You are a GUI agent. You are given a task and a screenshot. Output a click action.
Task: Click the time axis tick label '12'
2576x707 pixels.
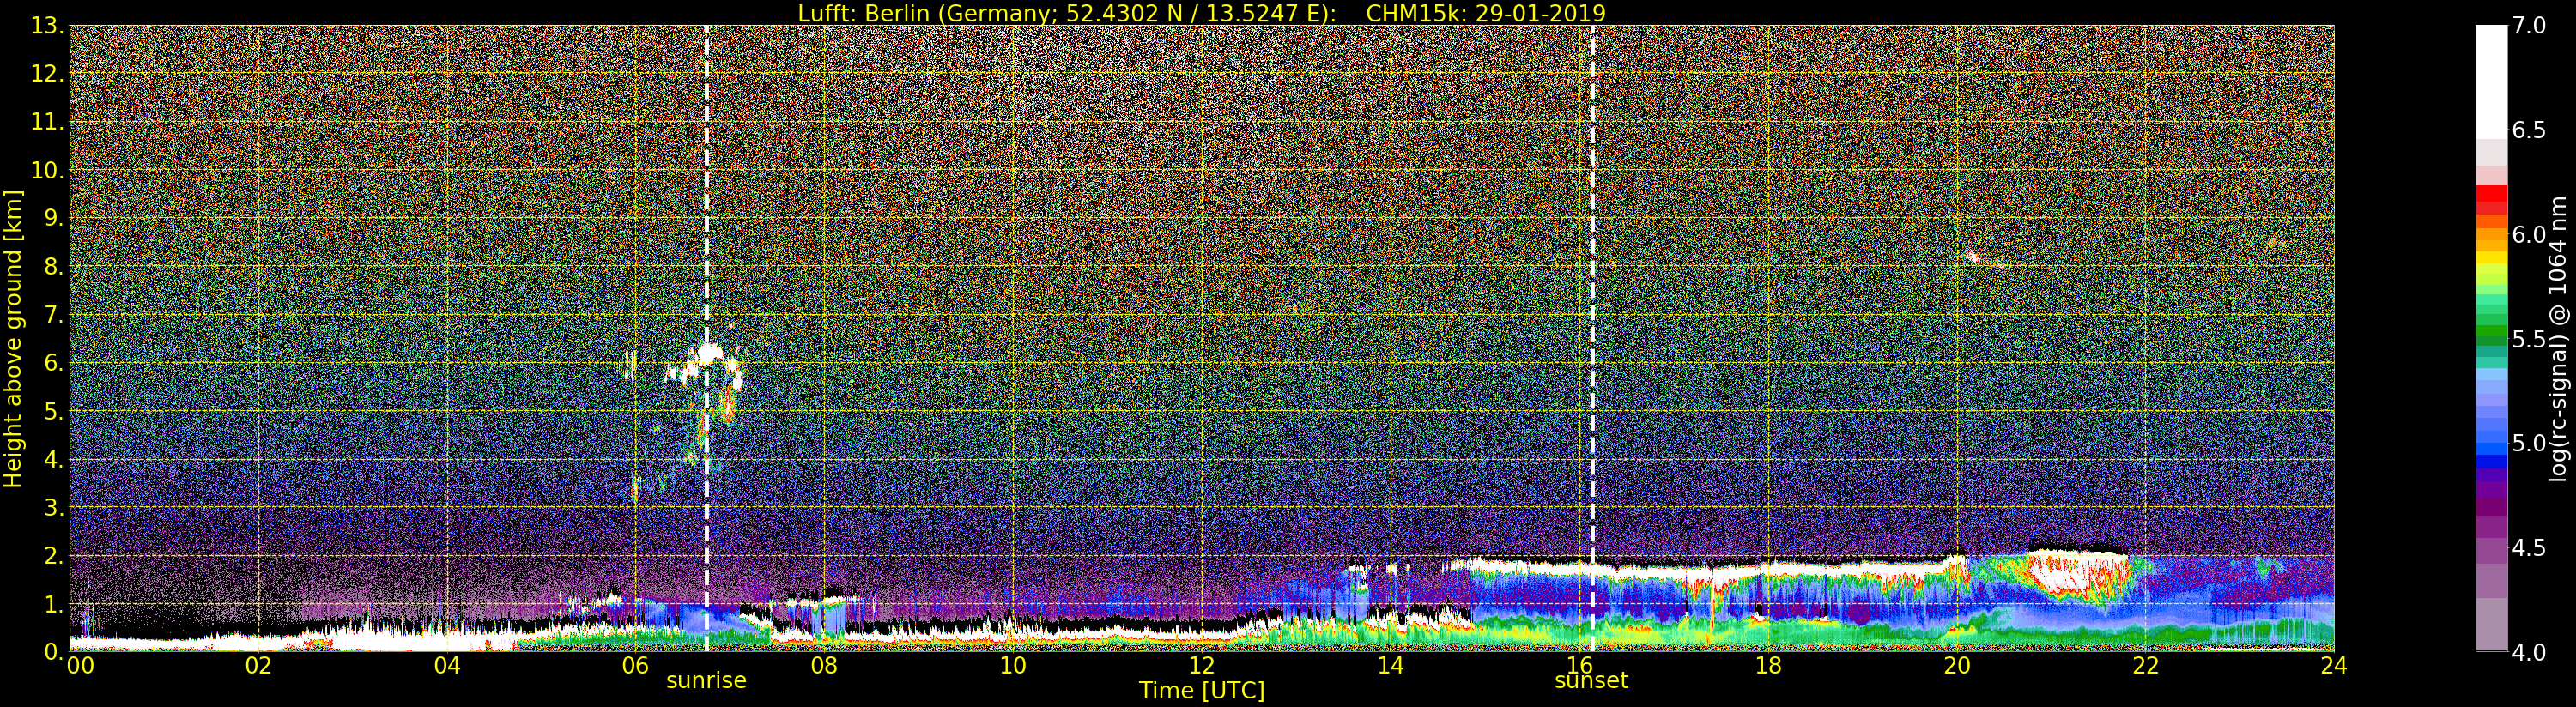tap(1201, 666)
